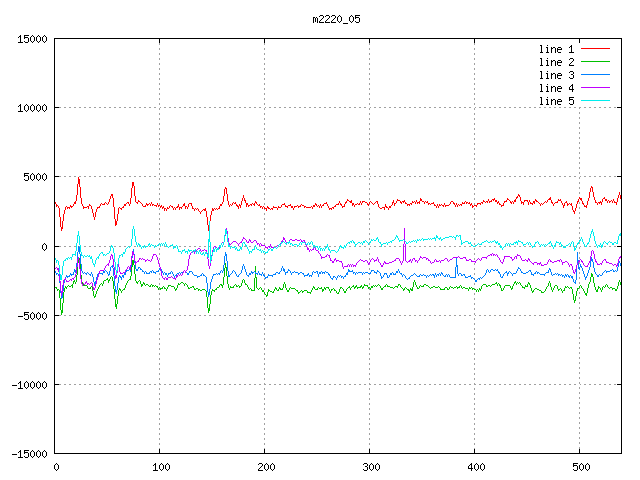Select the green line sample in legend
Image resolution: width=640 pixels, height=480 pixels.
595,62
